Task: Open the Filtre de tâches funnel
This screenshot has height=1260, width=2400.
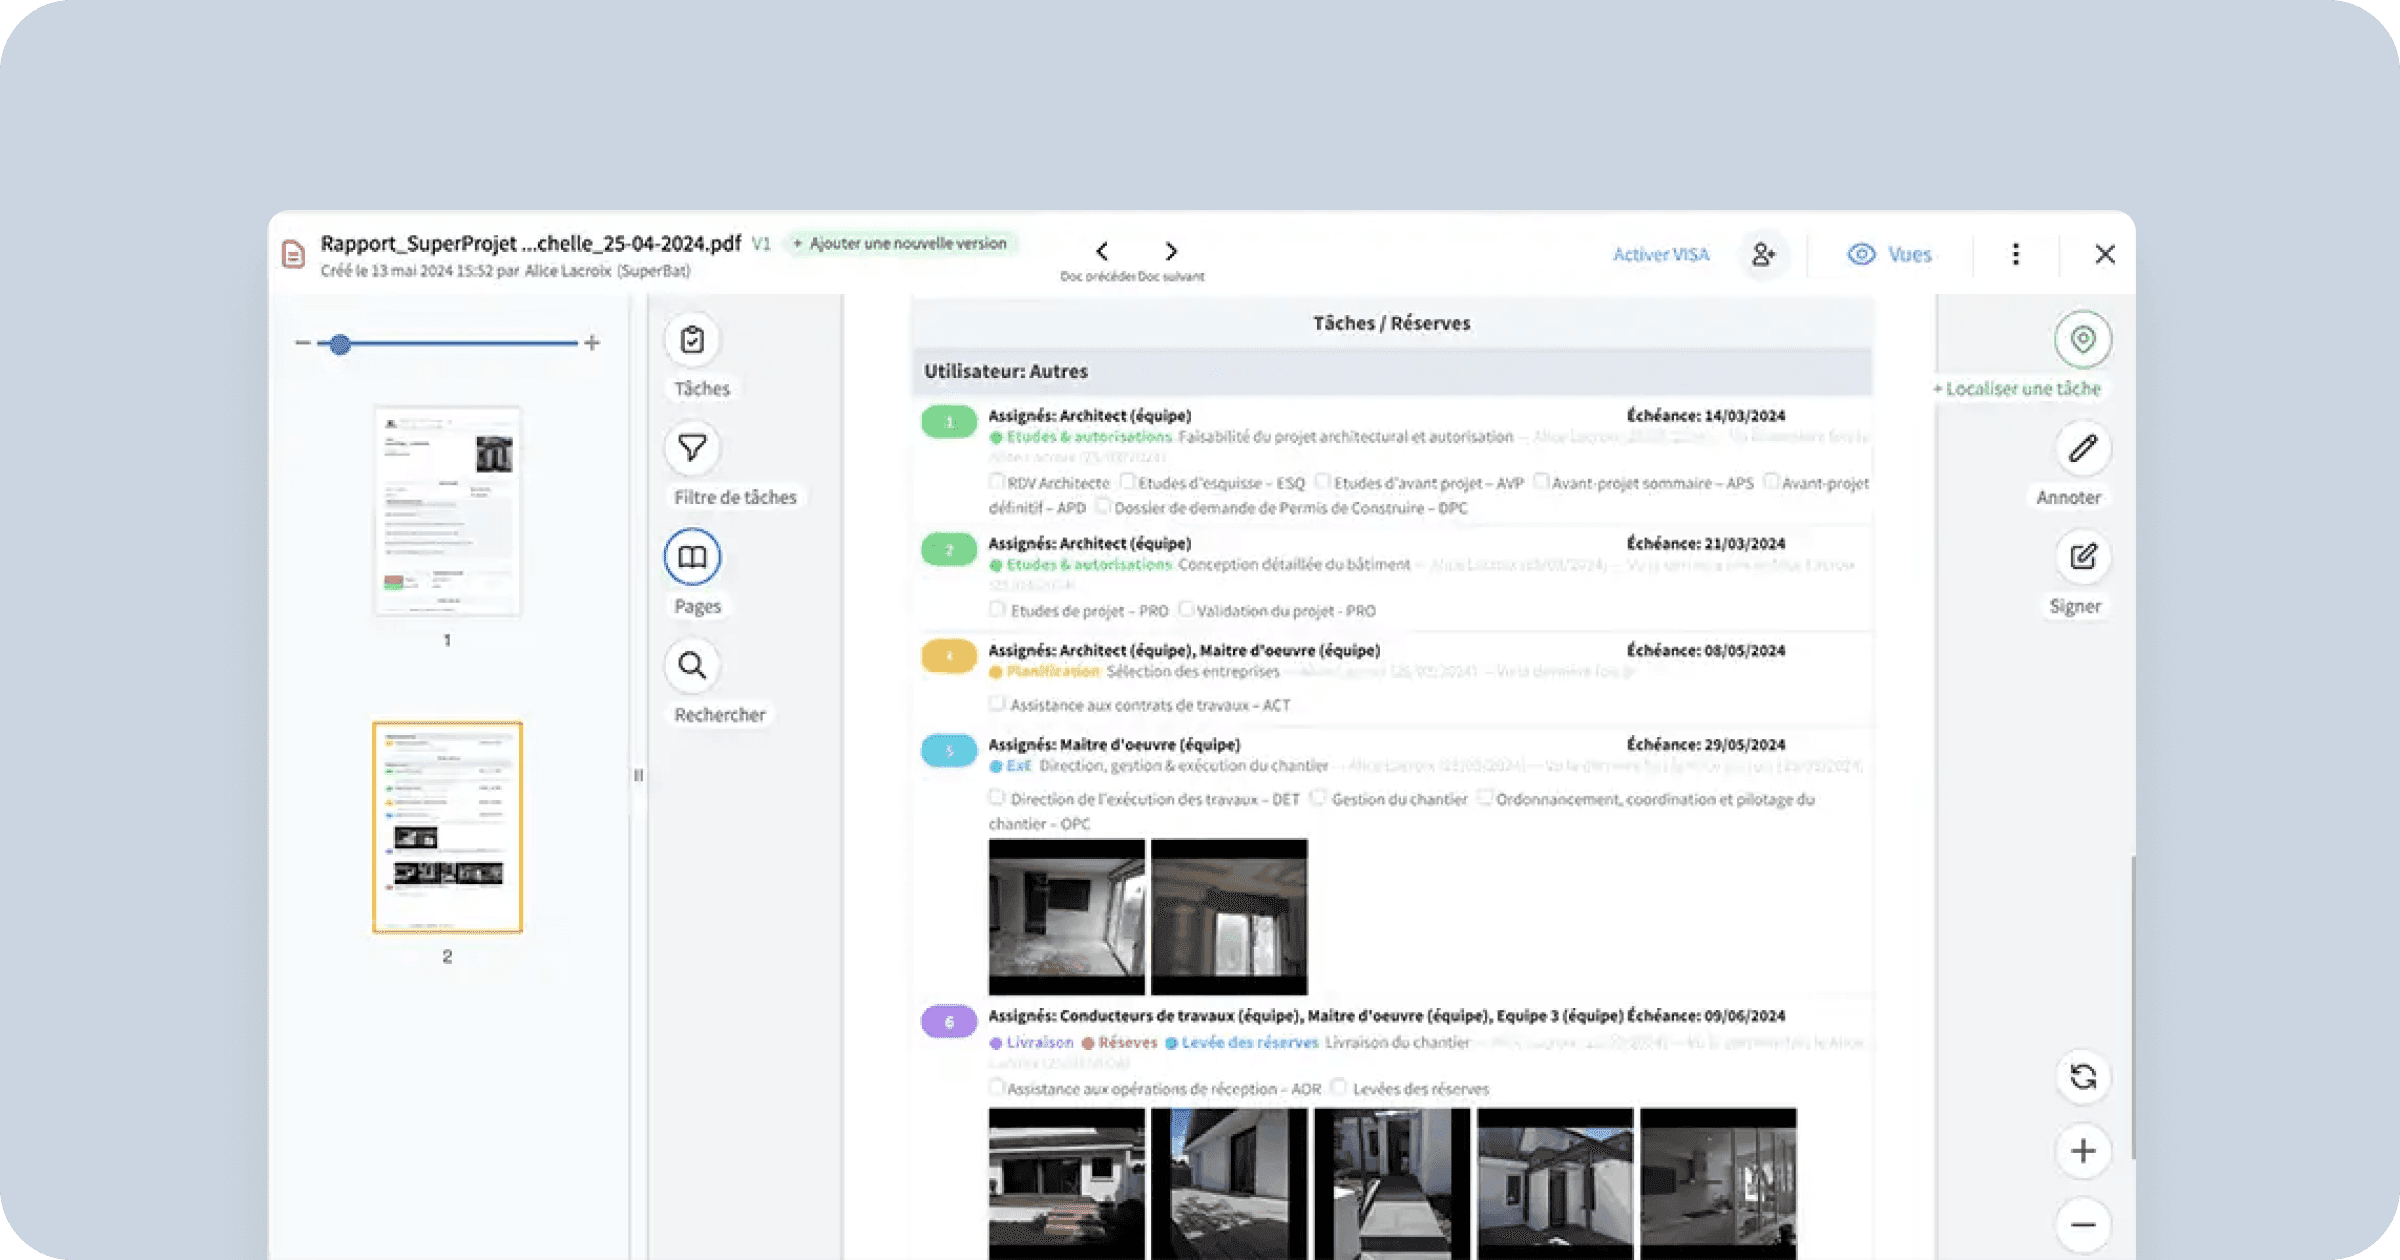Action: (x=692, y=448)
